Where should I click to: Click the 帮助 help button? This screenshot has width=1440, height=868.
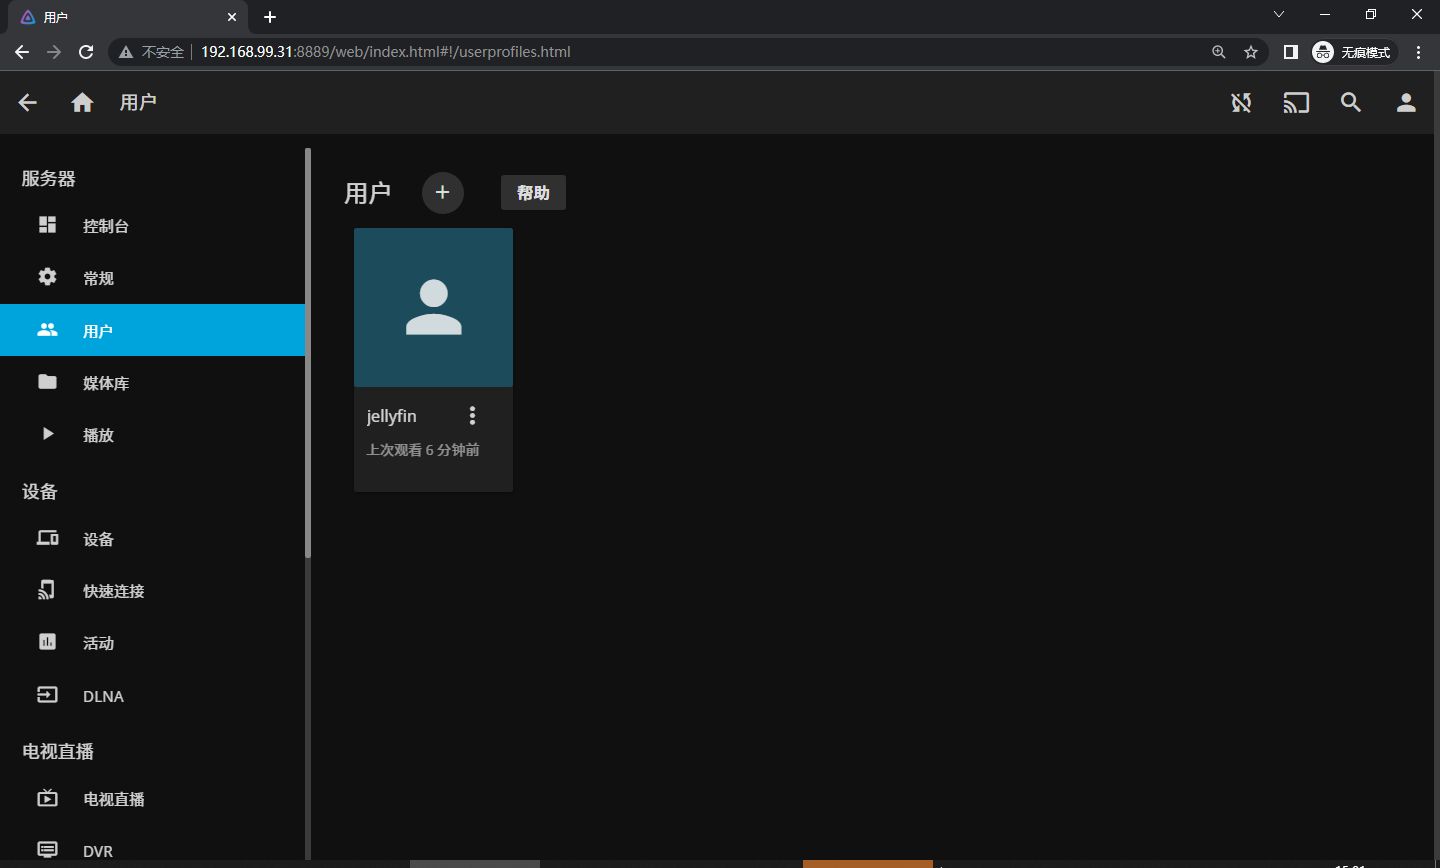coord(533,193)
